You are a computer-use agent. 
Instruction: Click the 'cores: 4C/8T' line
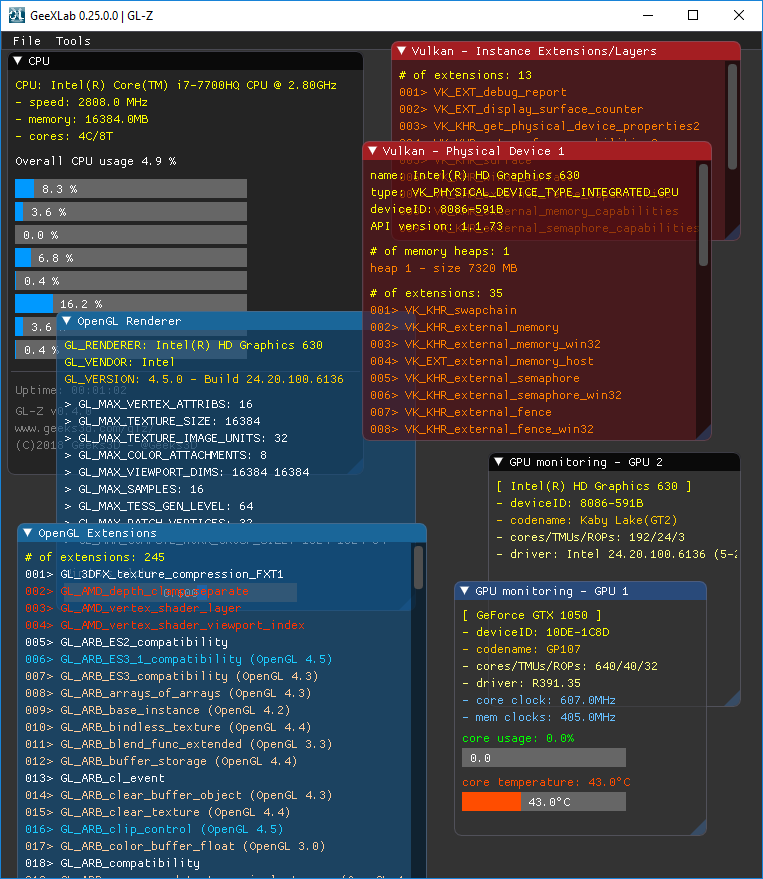pos(64,136)
